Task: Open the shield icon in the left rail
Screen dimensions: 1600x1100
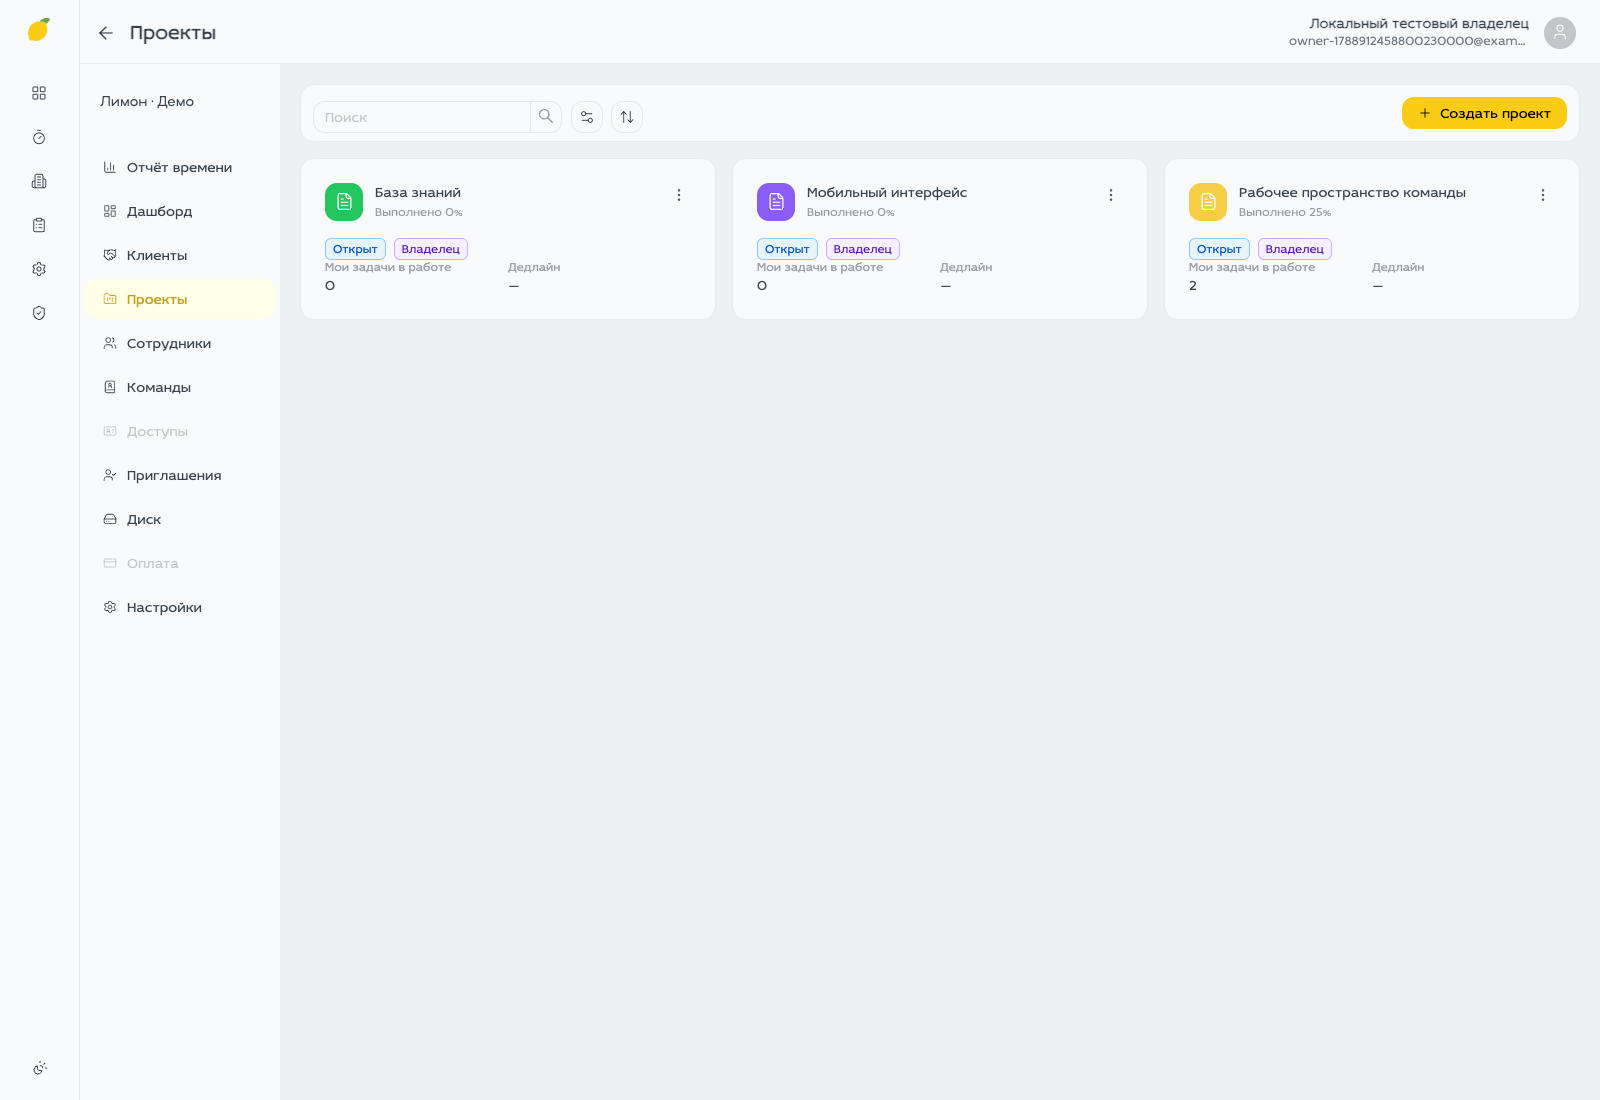Action: click(39, 313)
